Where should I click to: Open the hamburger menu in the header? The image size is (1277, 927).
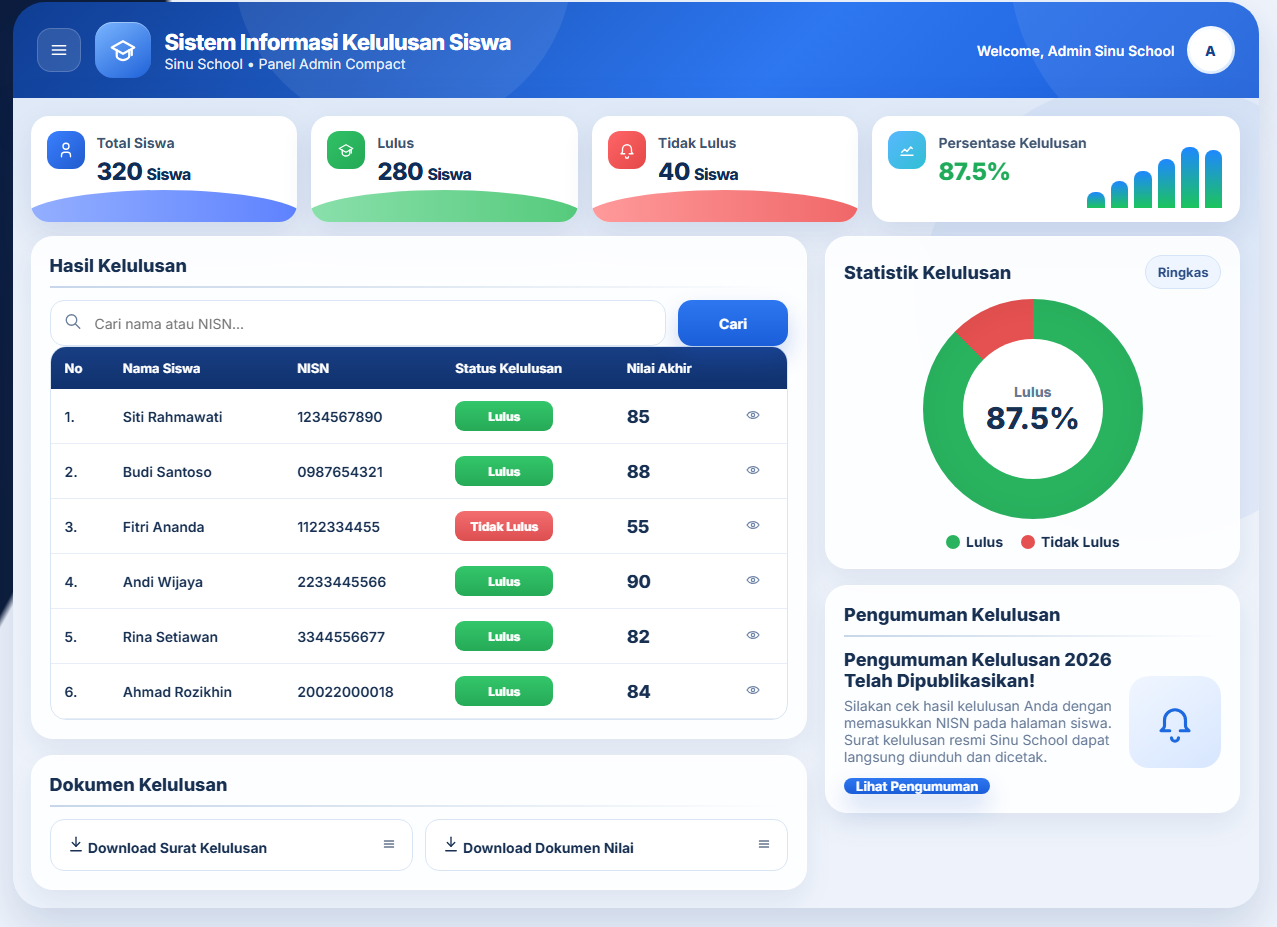pyautogui.click(x=59, y=50)
